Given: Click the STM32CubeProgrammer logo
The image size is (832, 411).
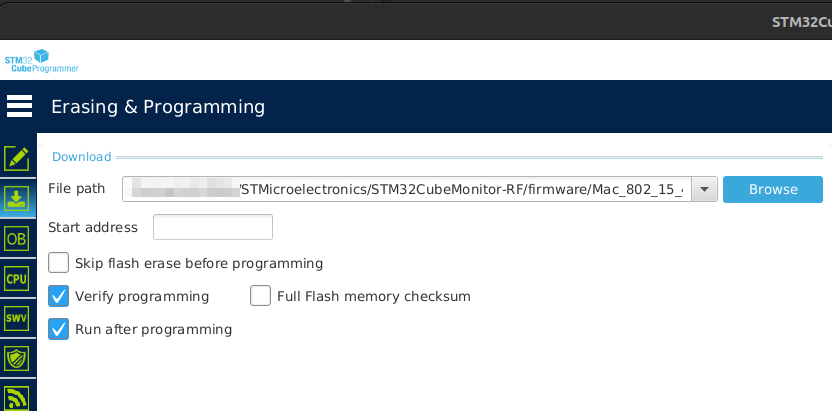Looking at the screenshot, I should pos(41,61).
